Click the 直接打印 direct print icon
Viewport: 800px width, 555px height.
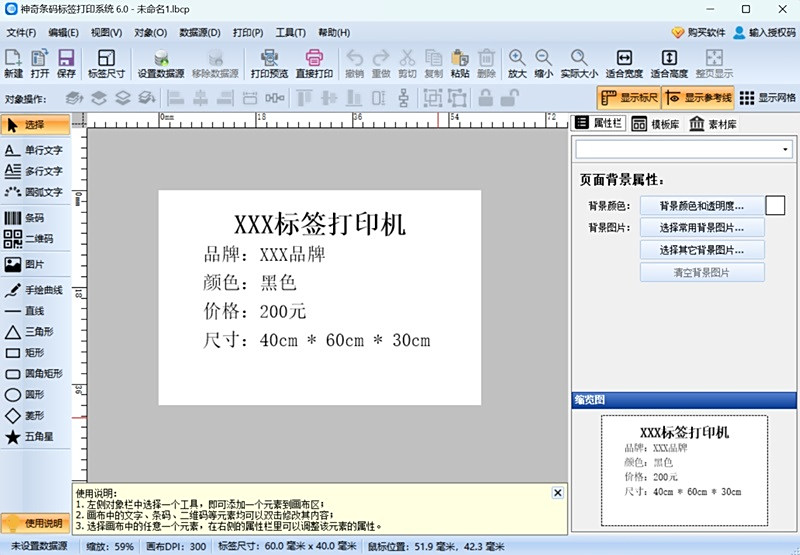coord(314,64)
